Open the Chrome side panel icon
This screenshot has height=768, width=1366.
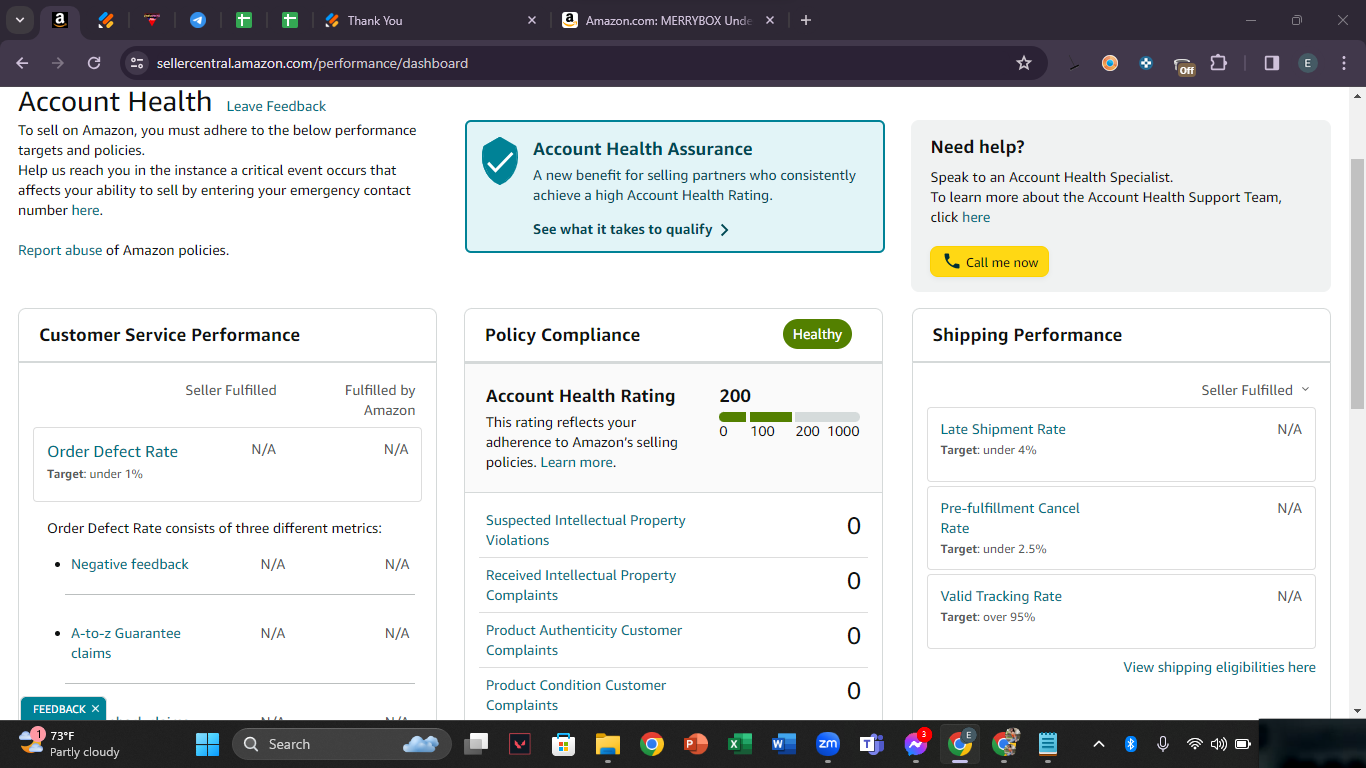pos(1272,63)
